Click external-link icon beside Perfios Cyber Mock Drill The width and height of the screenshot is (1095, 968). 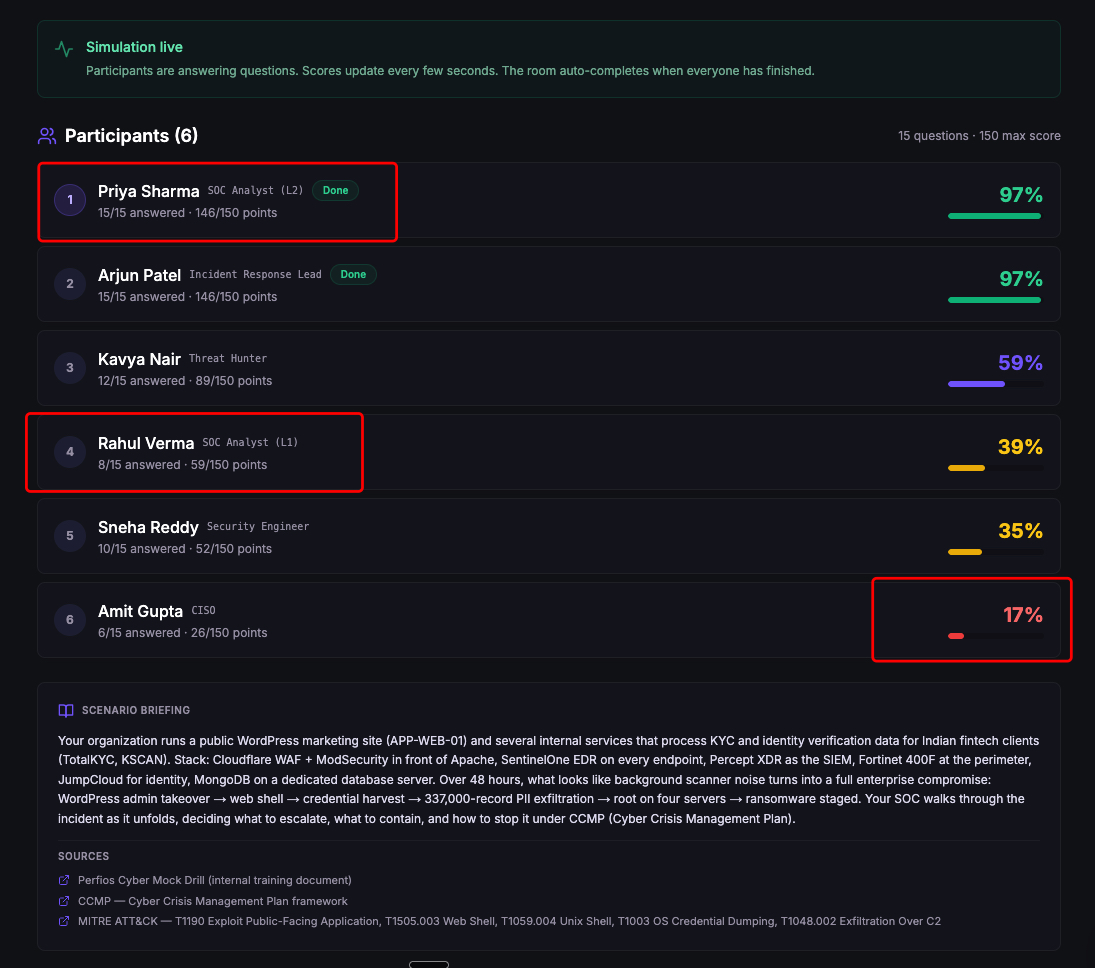tap(62, 880)
